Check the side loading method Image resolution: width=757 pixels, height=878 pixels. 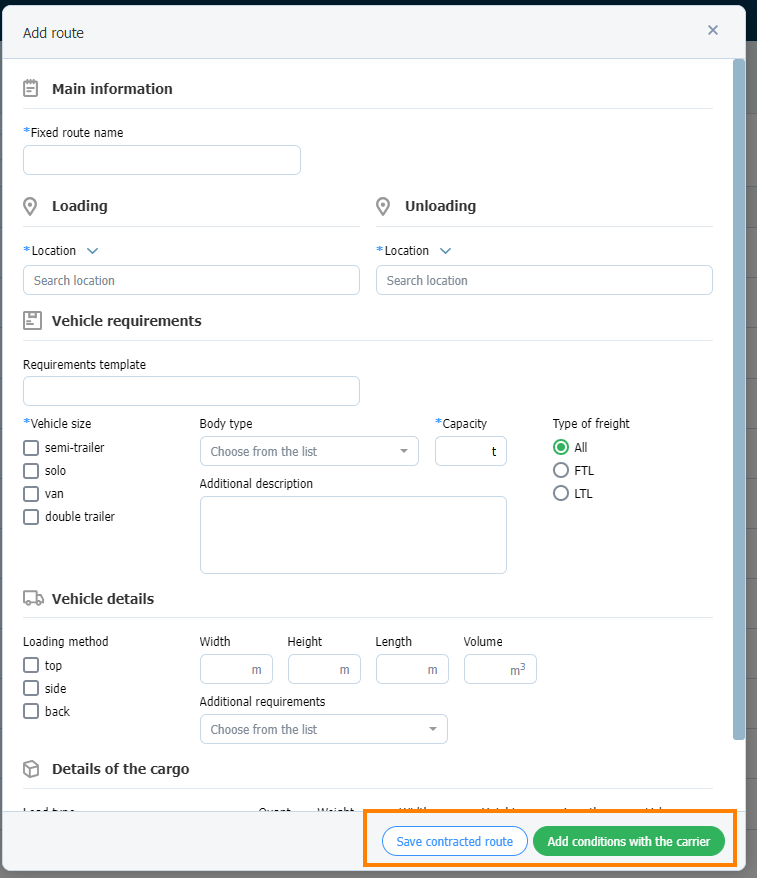point(31,688)
